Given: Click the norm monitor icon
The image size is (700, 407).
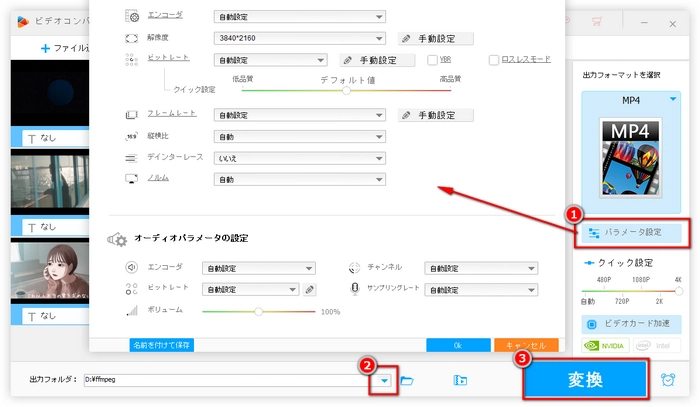Looking at the screenshot, I should pos(131,179).
